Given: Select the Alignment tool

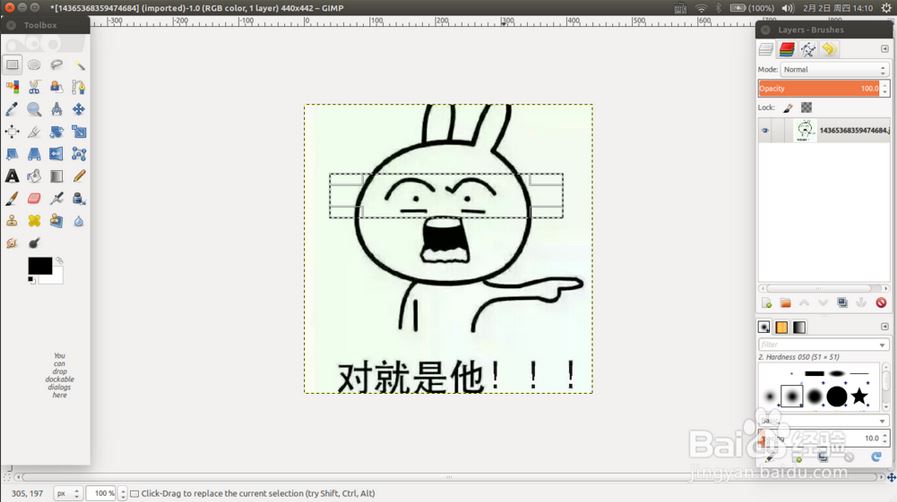Looking at the screenshot, I should pyautogui.click(x=12, y=132).
